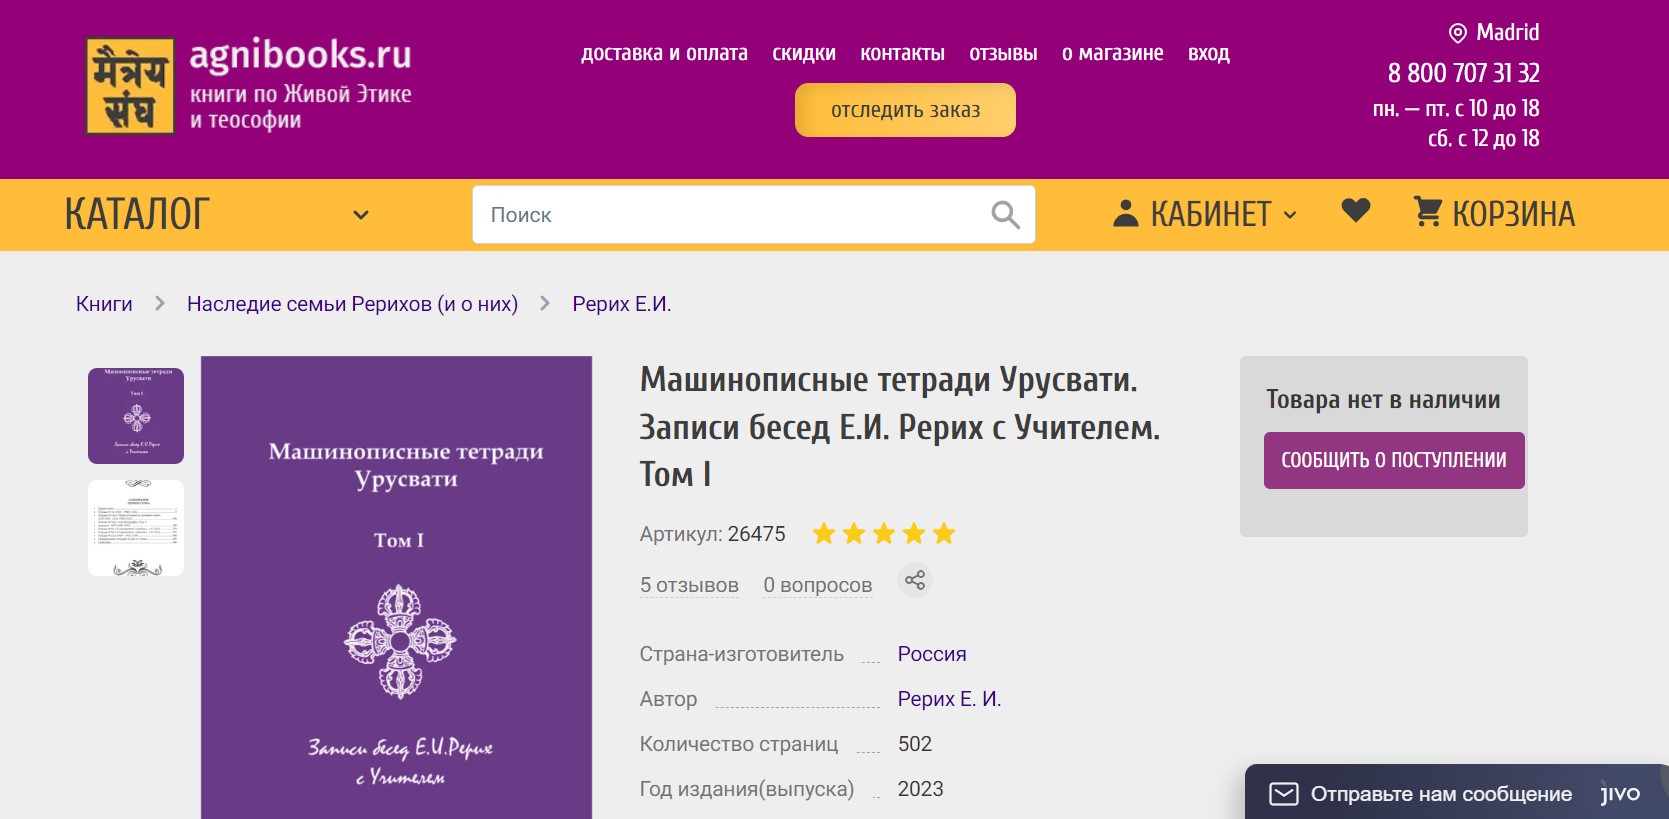Open the доставка и оплата menu item
This screenshot has width=1669, height=819.
(x=664, y=53)
